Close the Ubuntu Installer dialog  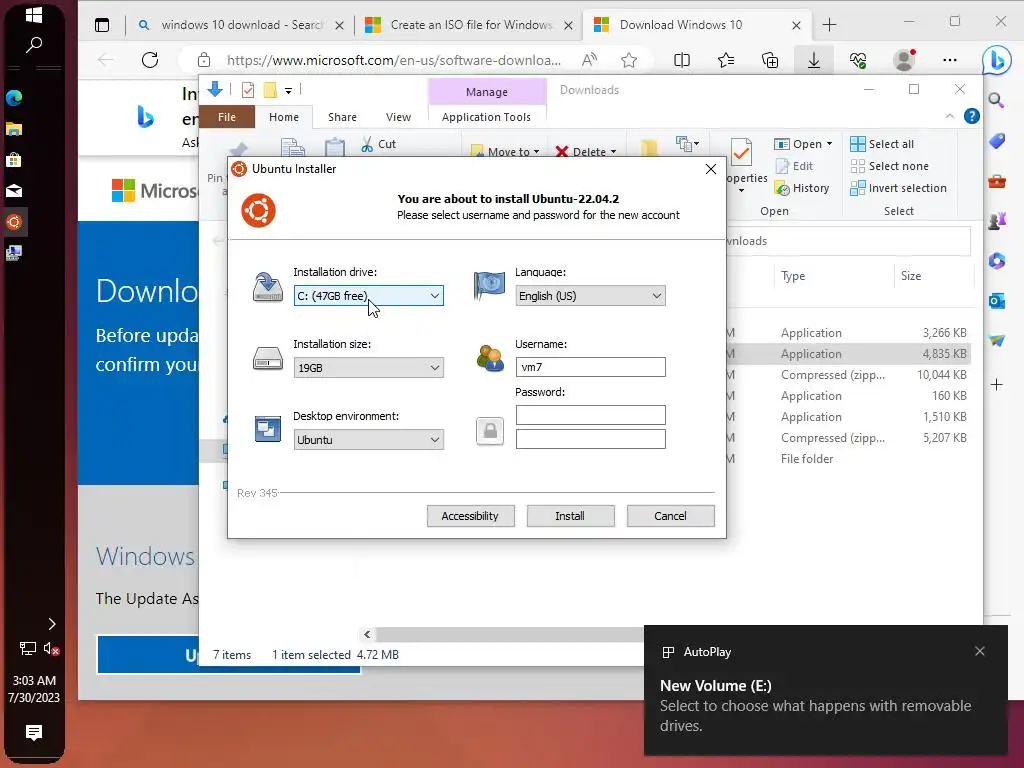(x=711, y=169)
